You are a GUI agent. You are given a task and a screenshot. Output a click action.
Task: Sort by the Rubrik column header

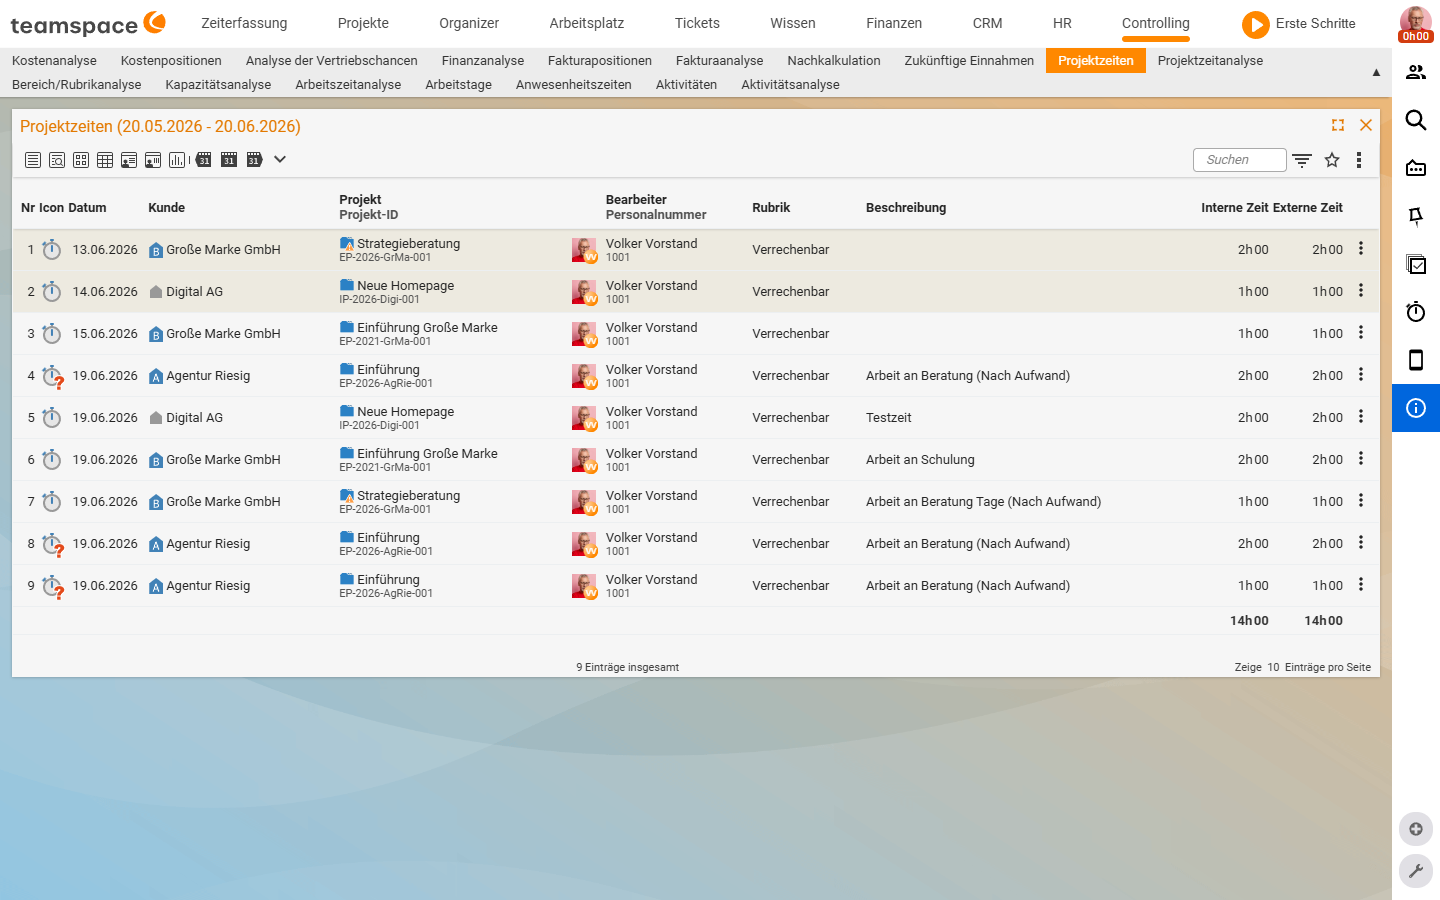771,208
